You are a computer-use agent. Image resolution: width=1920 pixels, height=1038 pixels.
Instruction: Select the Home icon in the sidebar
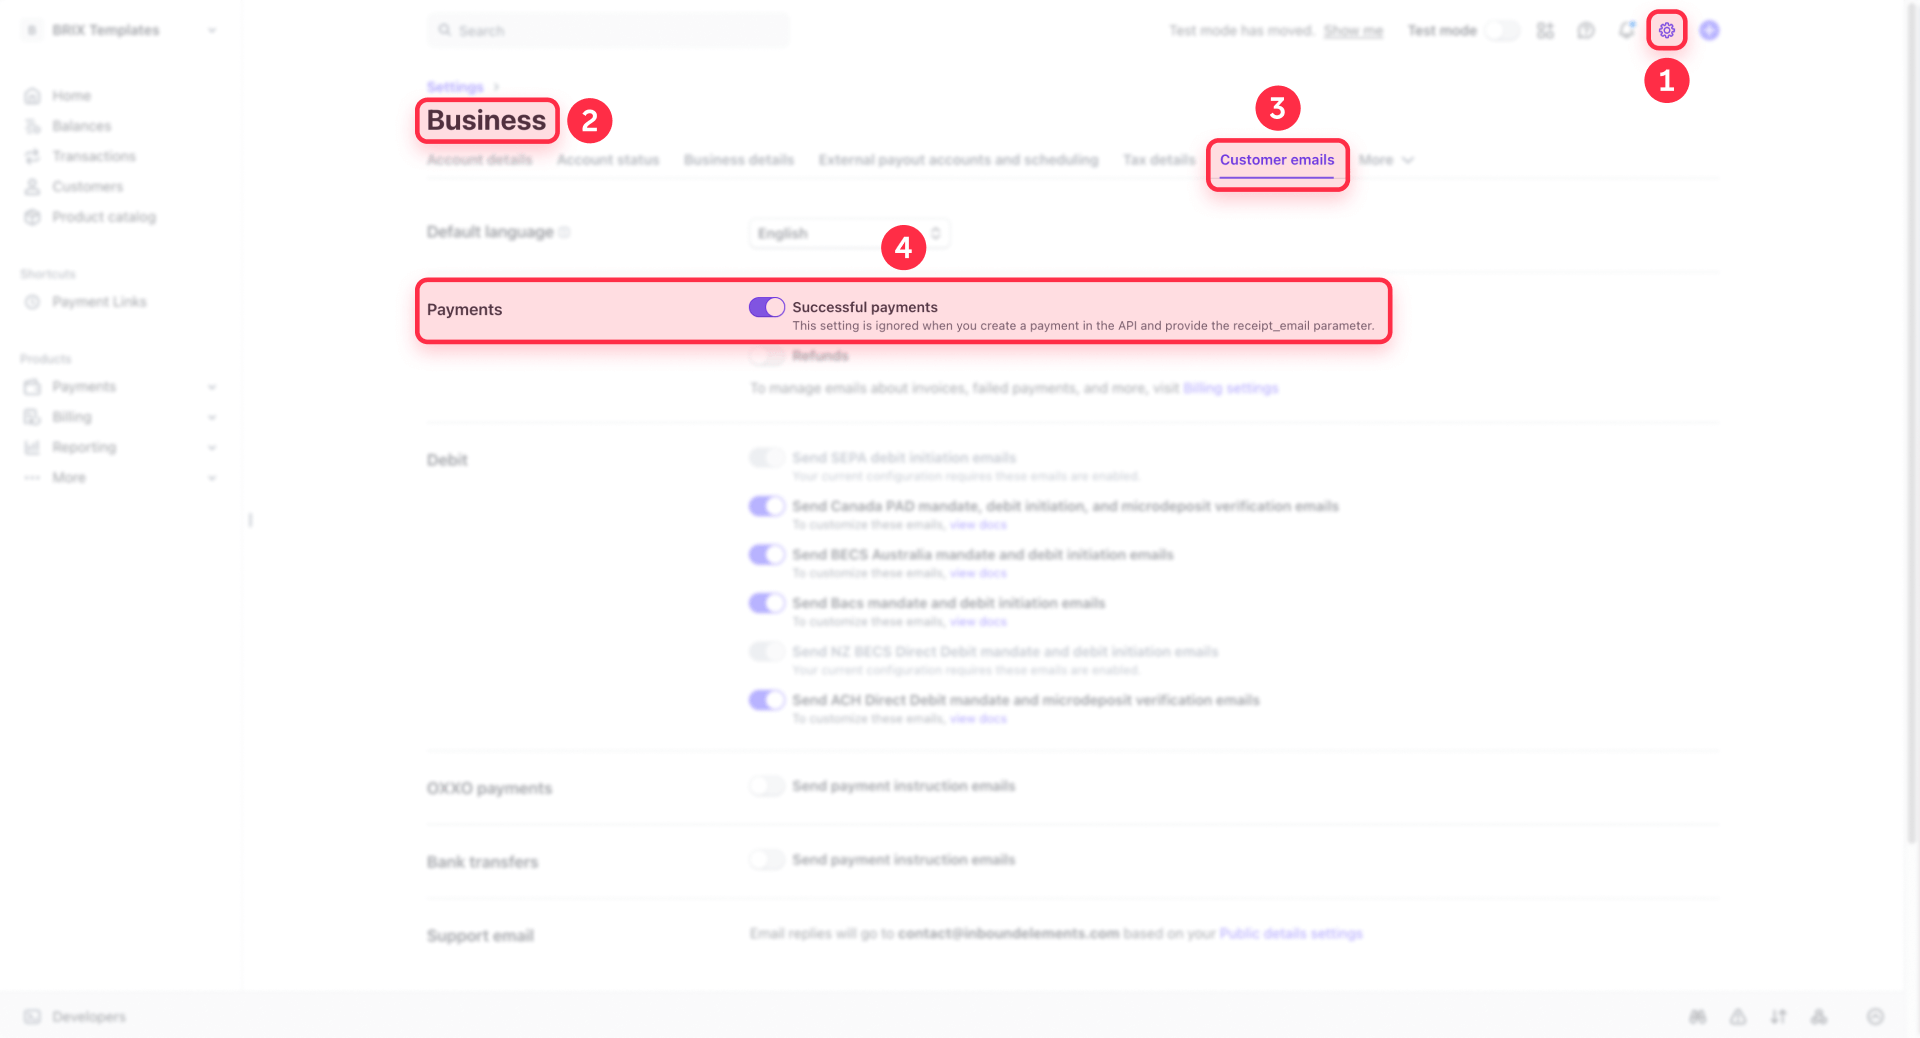[x=33, y=95]
